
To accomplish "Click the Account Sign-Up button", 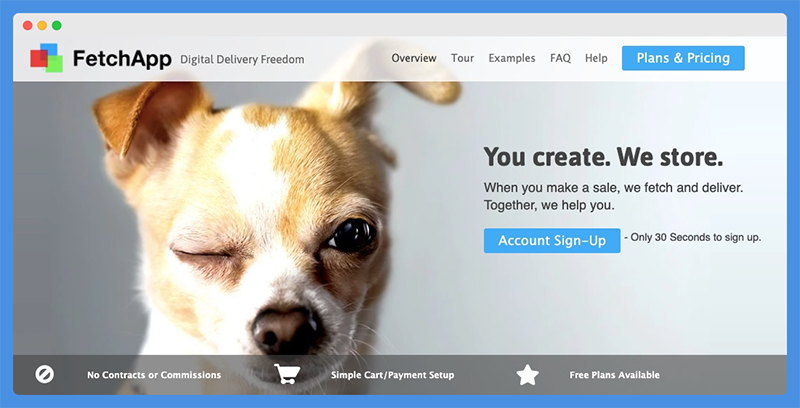I will pos(552,241).
